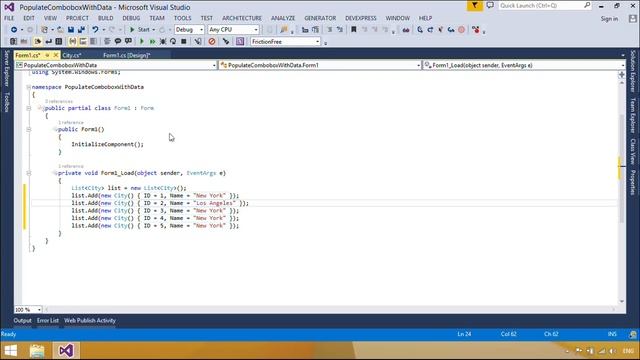Click the comment bubble icon
Viewport: 640px width, 360px height.
point(118,42)
